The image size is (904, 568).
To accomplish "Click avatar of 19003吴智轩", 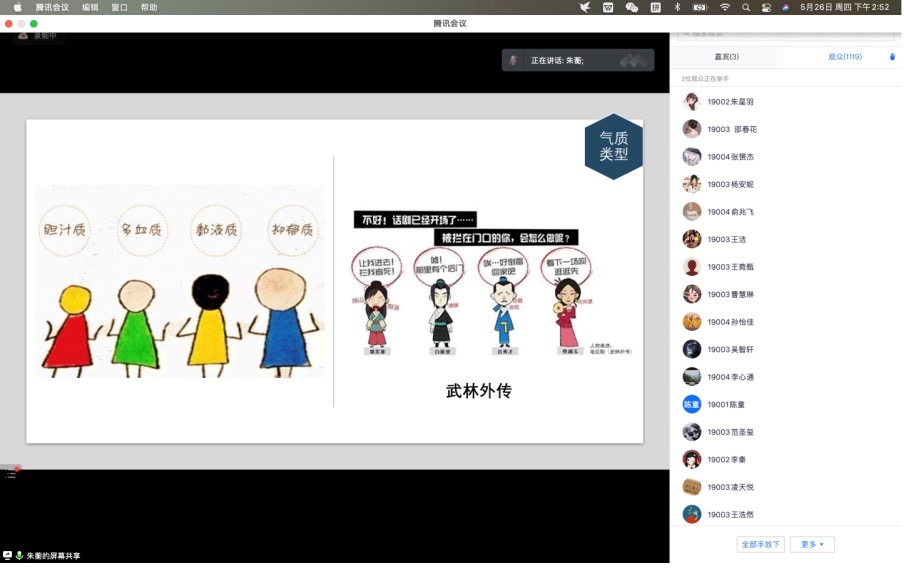I will [692, 349].
